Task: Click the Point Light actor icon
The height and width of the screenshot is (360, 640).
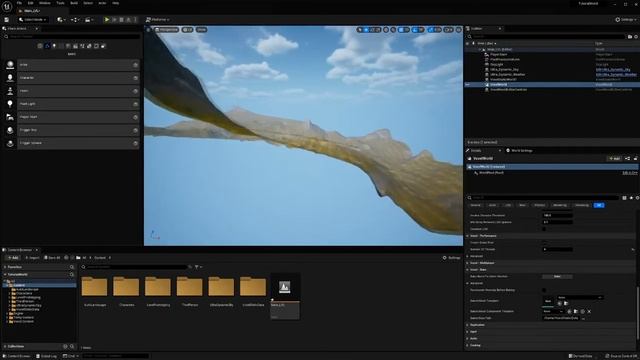Action: (x=10, y=104)
